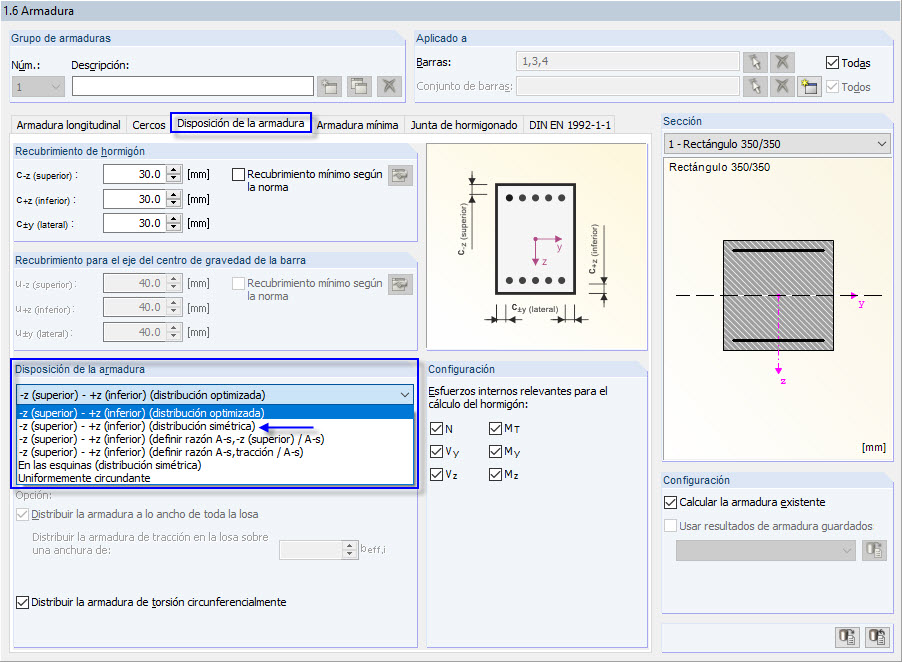Select distribución optimizada option in list
The height and width of the screenshot is (662, 902).
pos(215,413)
